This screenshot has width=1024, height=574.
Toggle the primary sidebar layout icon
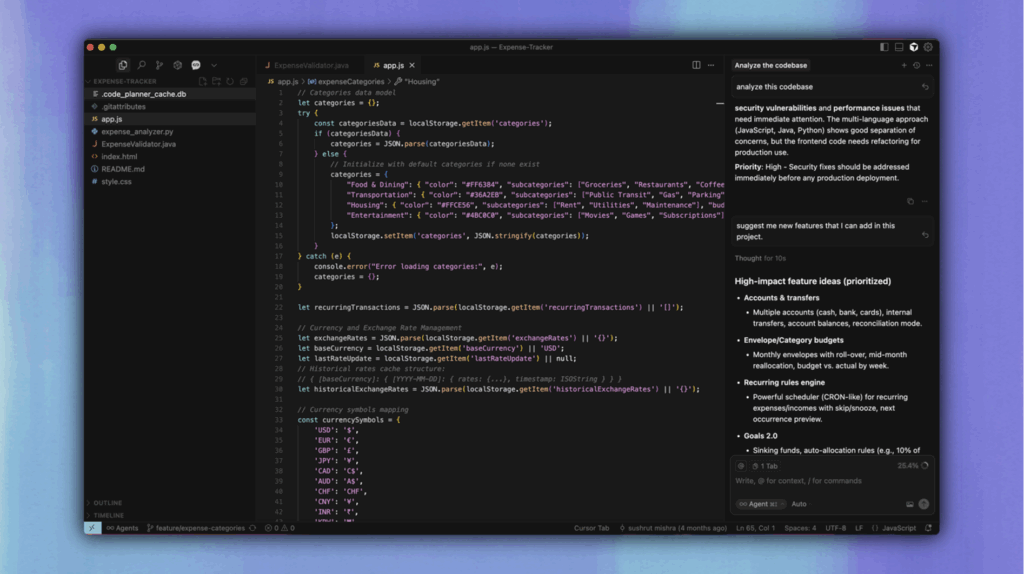pyautogui.click(x=884, y=47)
